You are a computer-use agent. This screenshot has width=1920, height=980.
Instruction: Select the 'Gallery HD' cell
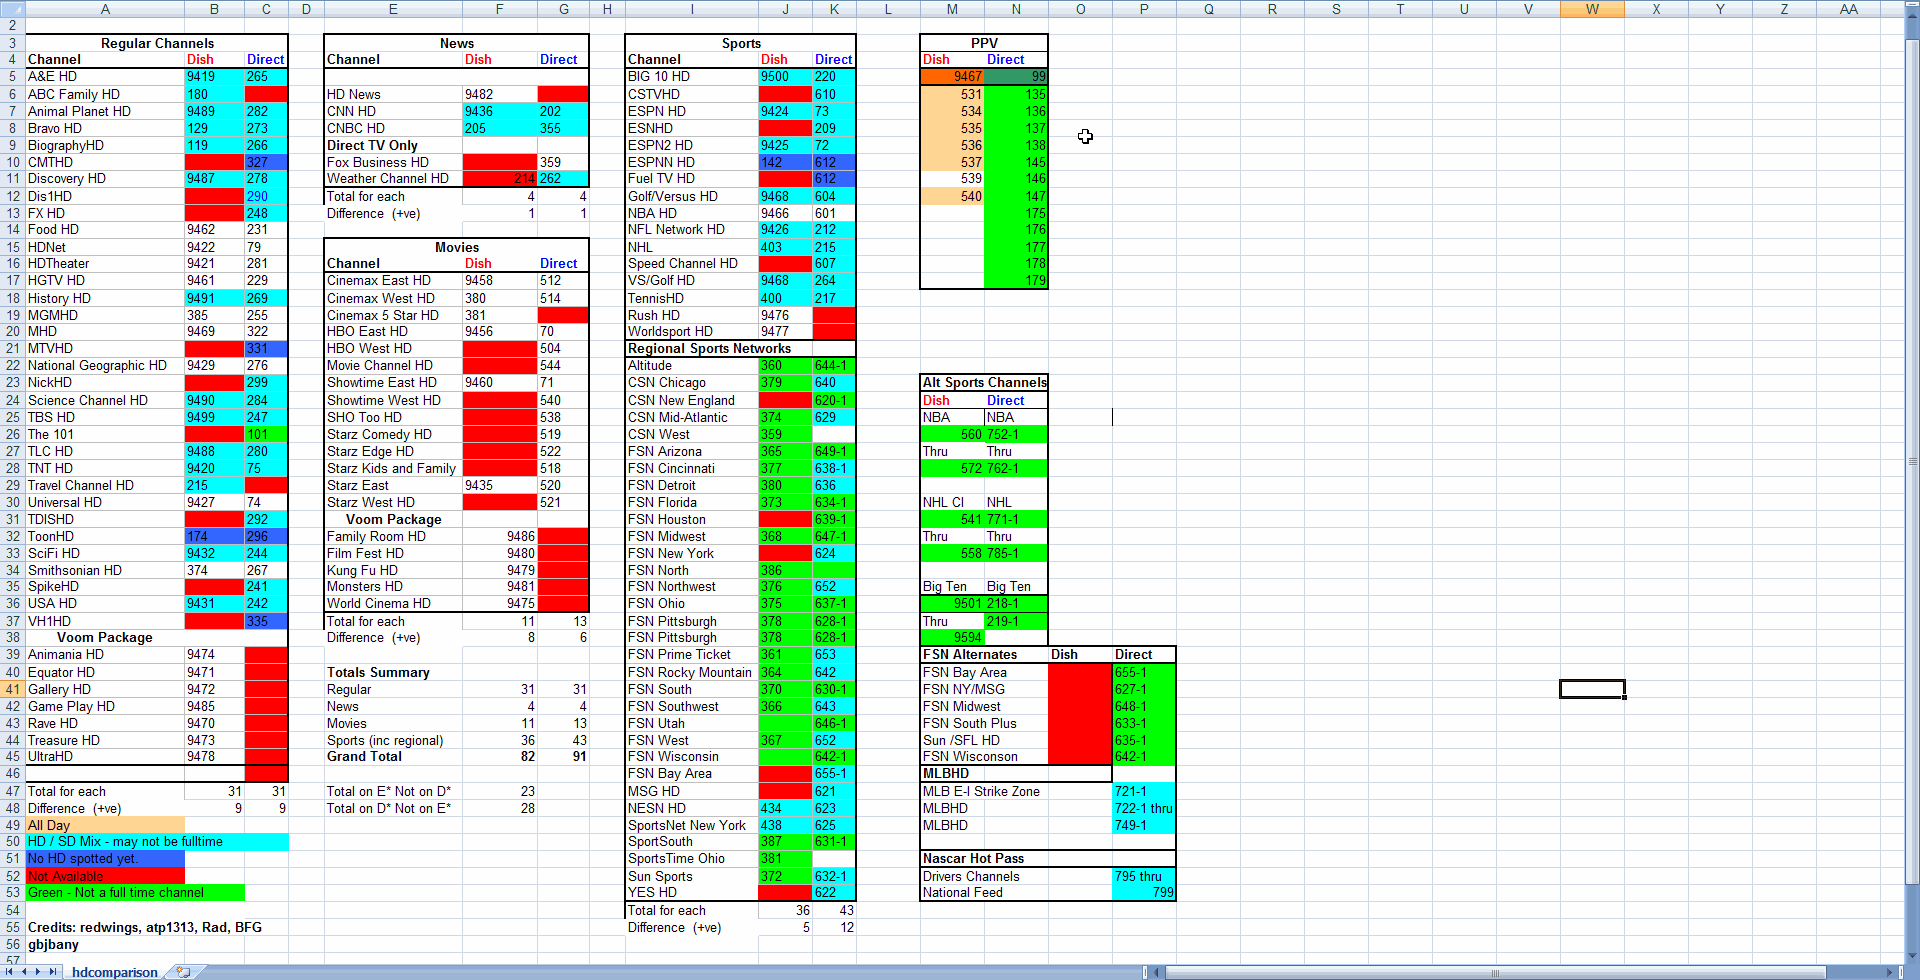(104, 689)
